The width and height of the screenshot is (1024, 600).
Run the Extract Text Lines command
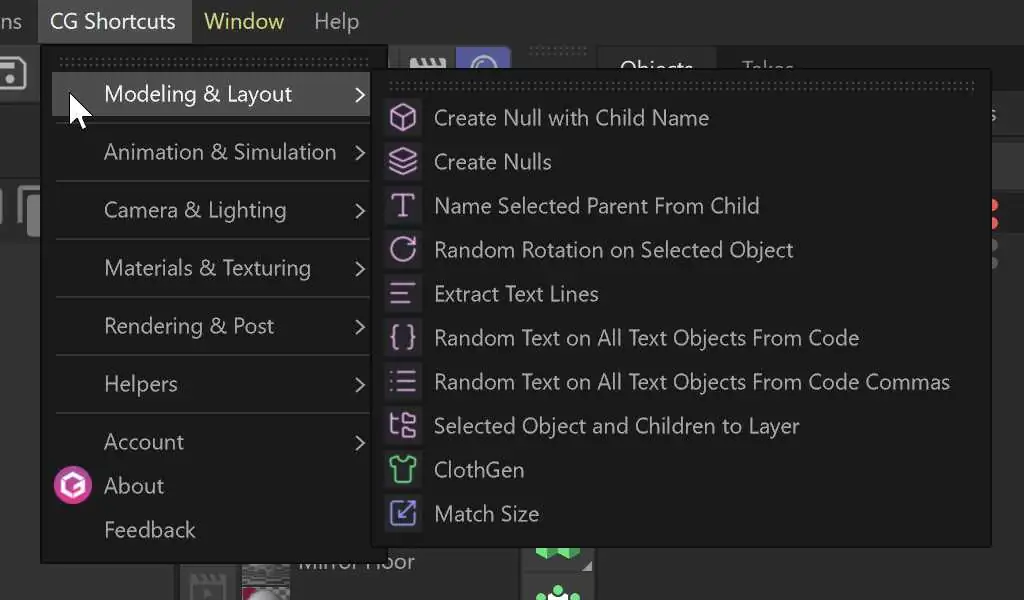point(682,294)
